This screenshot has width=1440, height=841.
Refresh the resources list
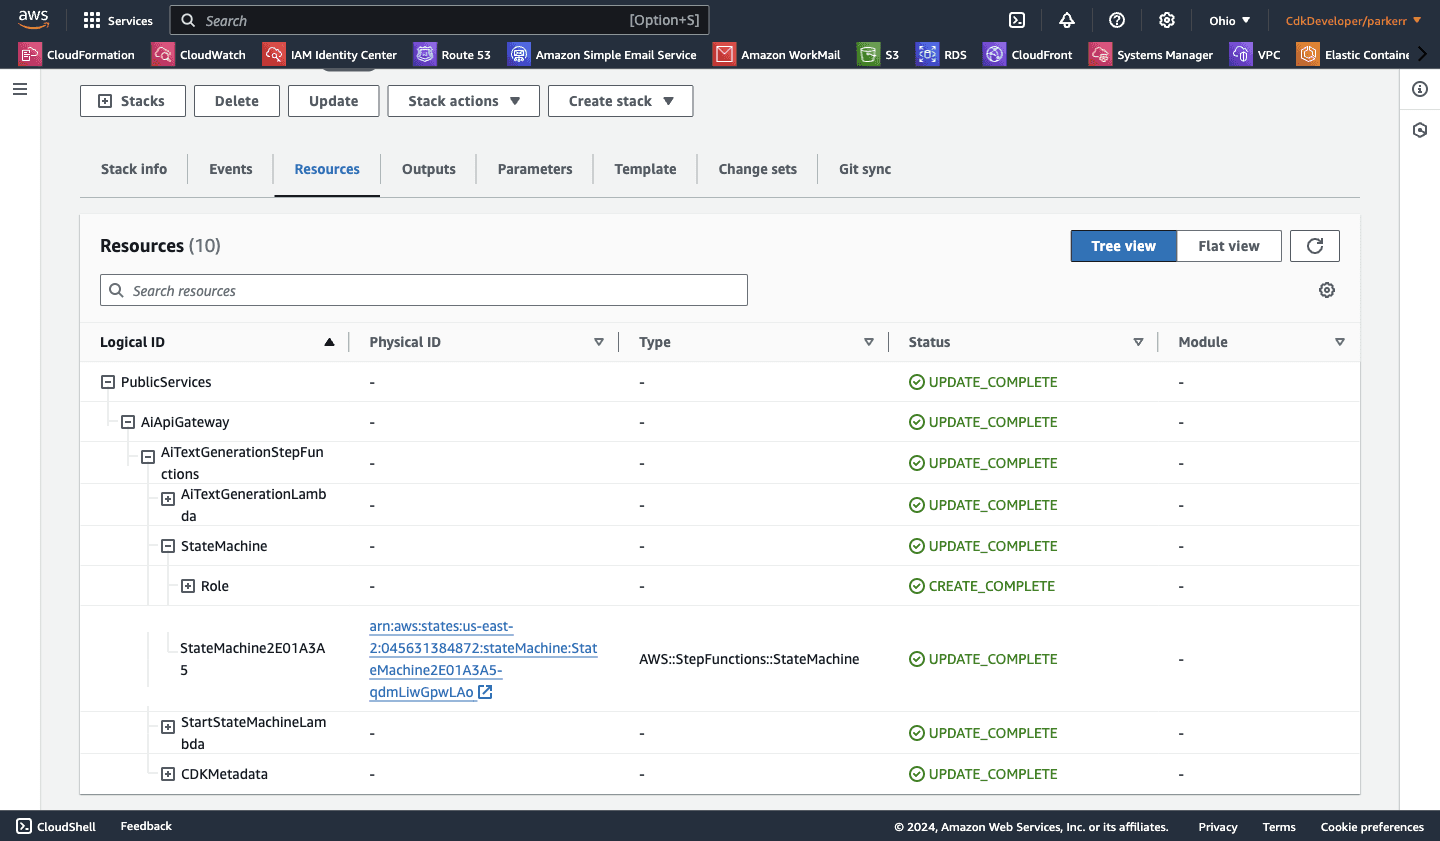tap(1315, 246)
